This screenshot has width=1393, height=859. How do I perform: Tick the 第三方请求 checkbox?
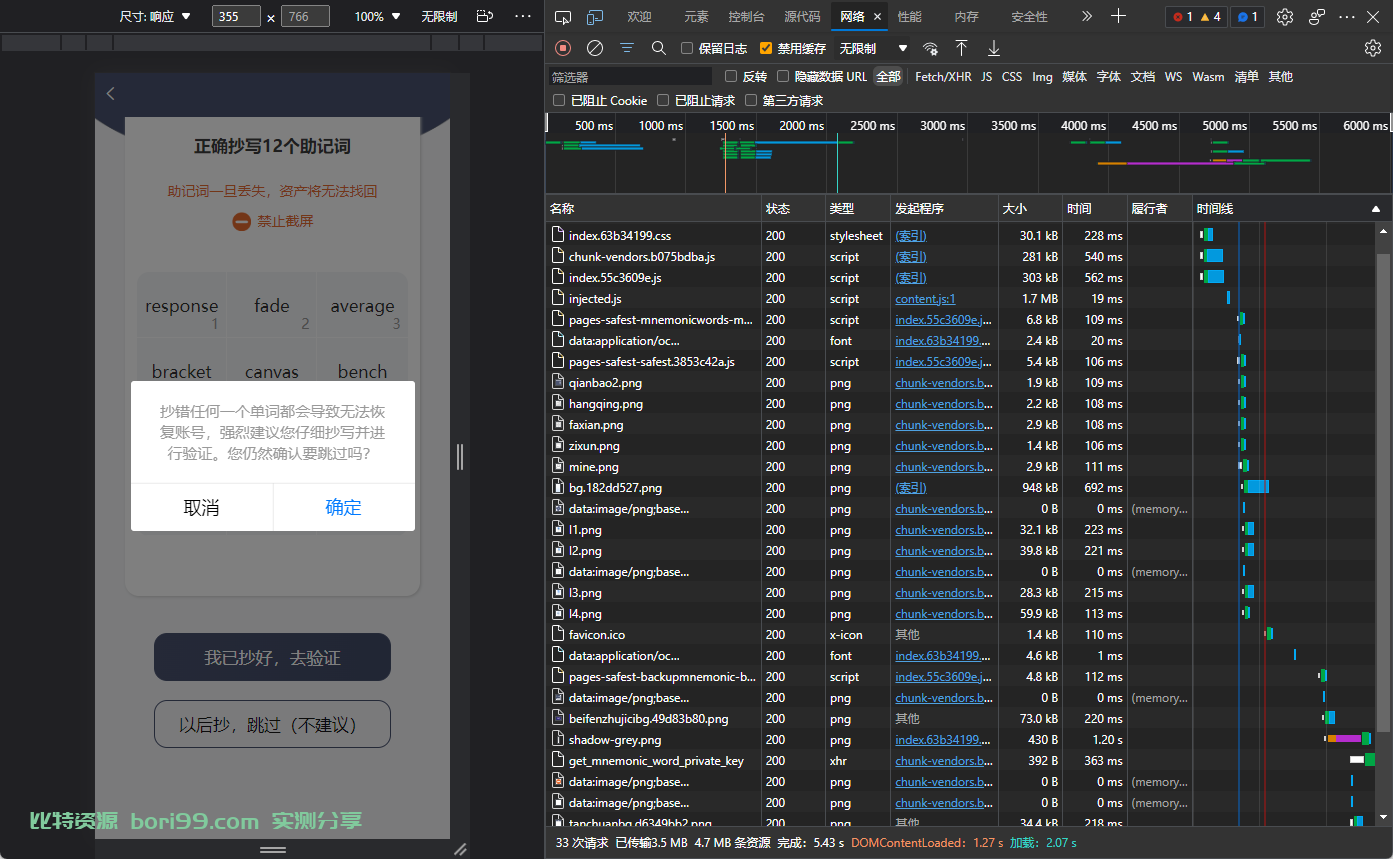tap(751, 100)
